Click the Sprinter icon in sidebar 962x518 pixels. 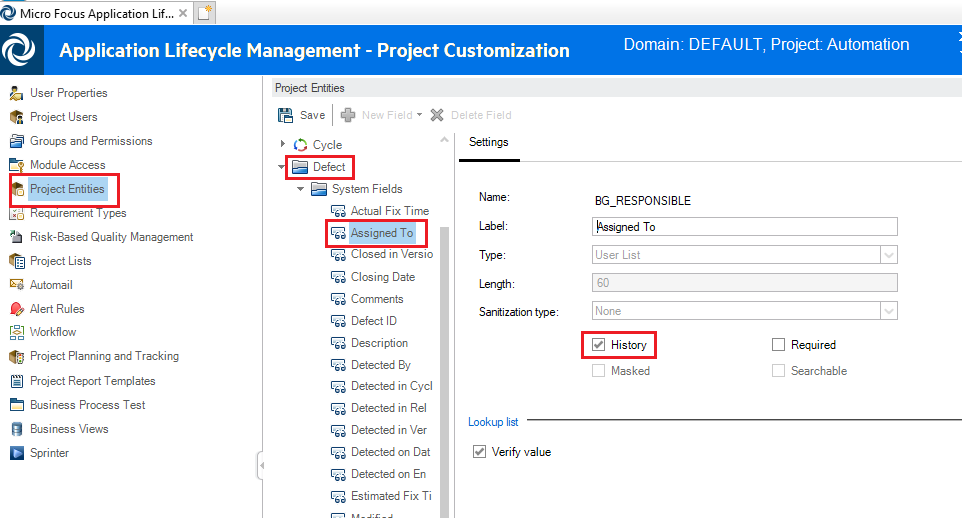16,453
